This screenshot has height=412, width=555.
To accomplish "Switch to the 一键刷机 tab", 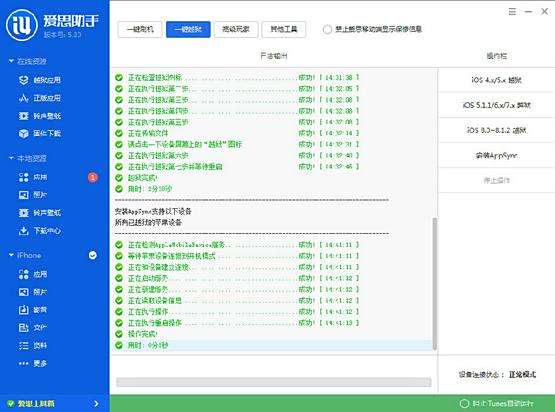I will (x=140, y=29).
